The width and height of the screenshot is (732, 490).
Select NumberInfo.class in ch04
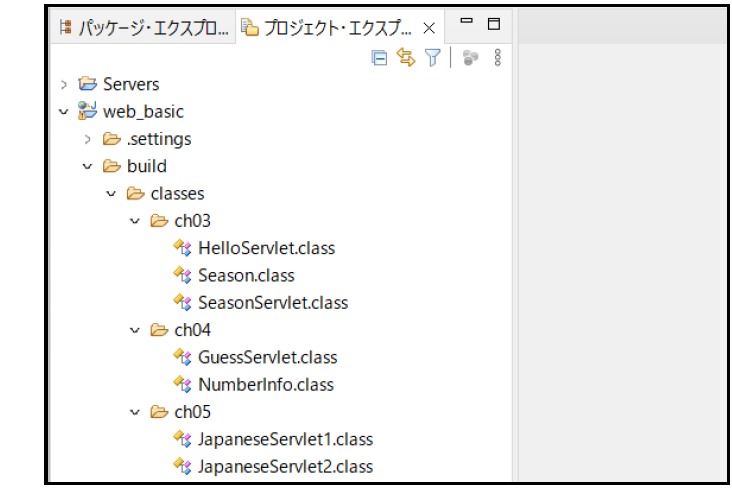[265, 384]
